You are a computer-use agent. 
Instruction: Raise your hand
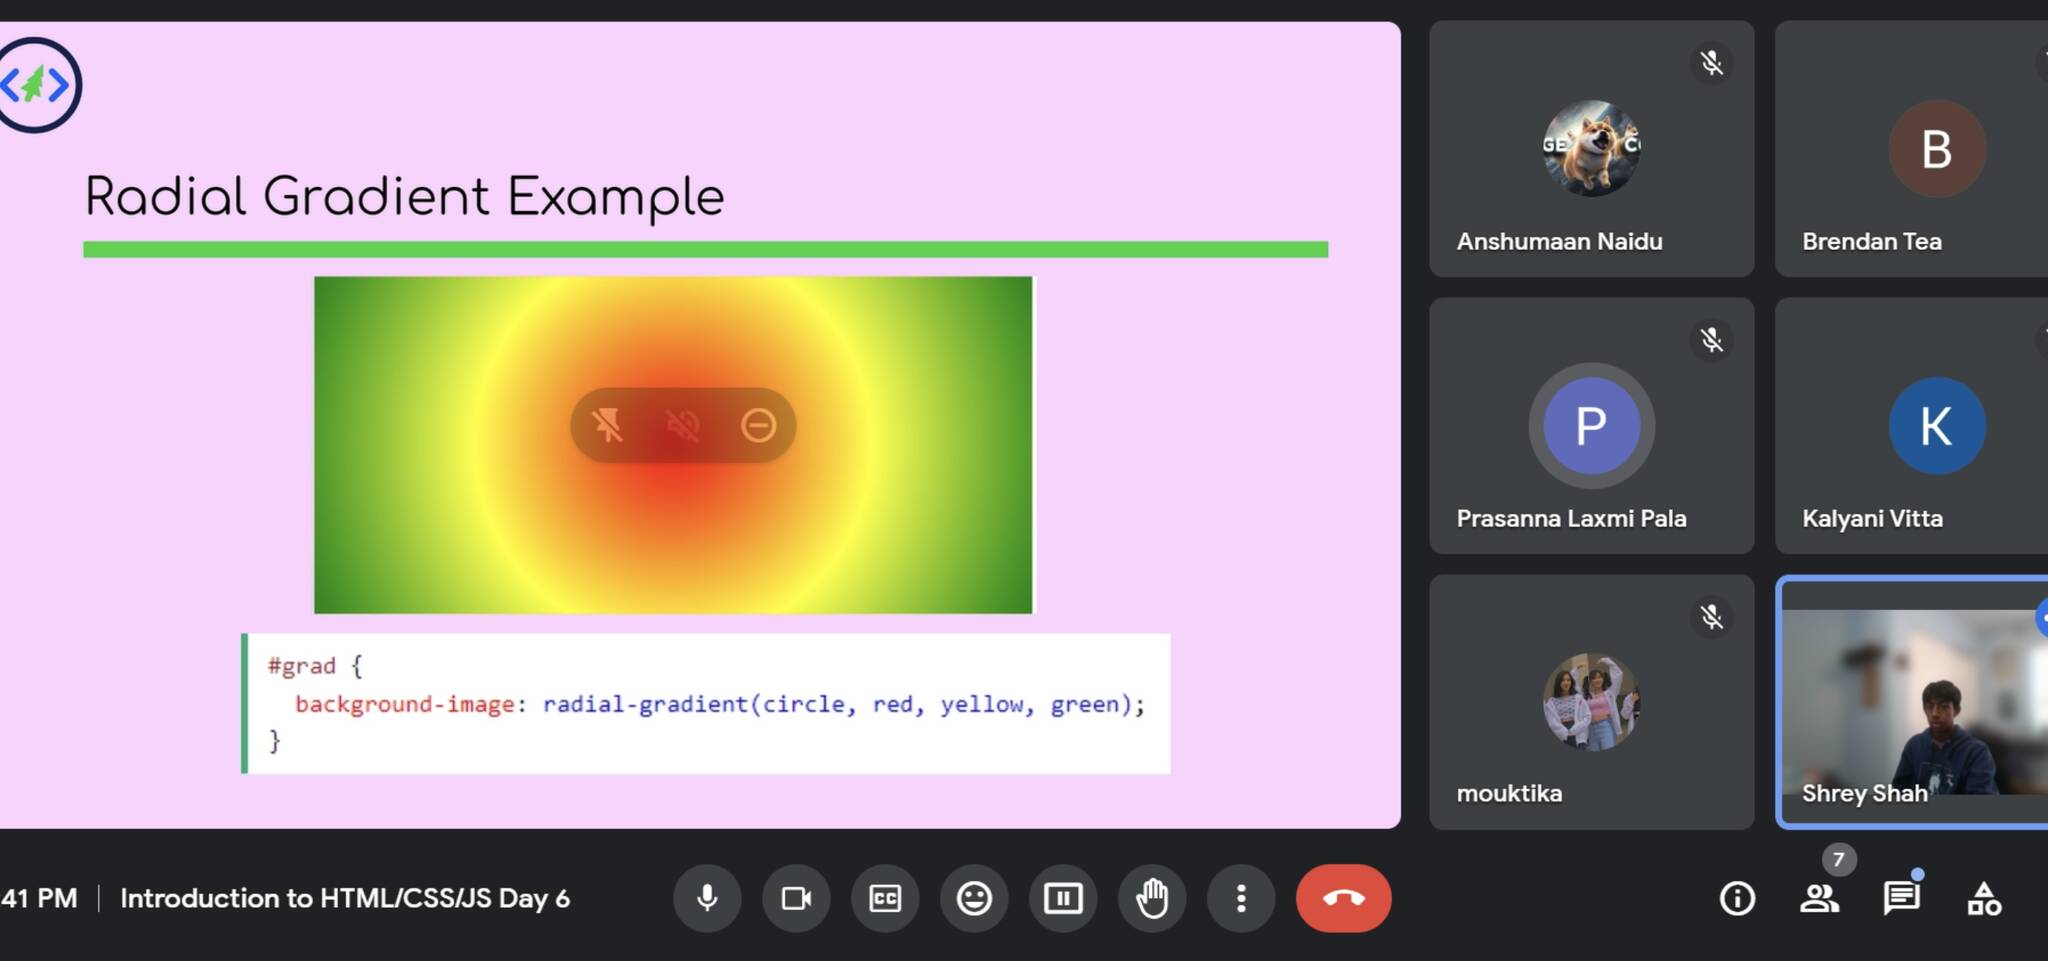click(x=1152, y=898)
